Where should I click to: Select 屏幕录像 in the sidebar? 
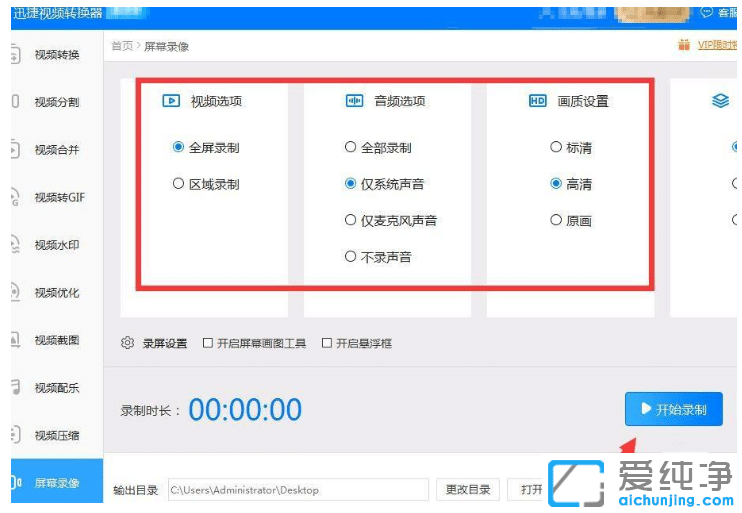point(57,481)
